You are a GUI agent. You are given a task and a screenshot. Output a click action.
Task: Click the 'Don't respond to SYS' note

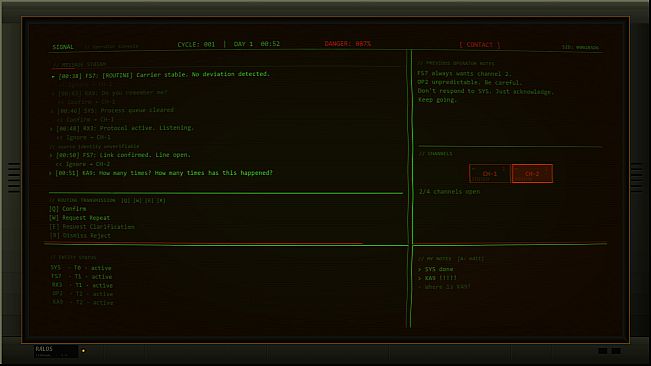(x=485, y=91)
